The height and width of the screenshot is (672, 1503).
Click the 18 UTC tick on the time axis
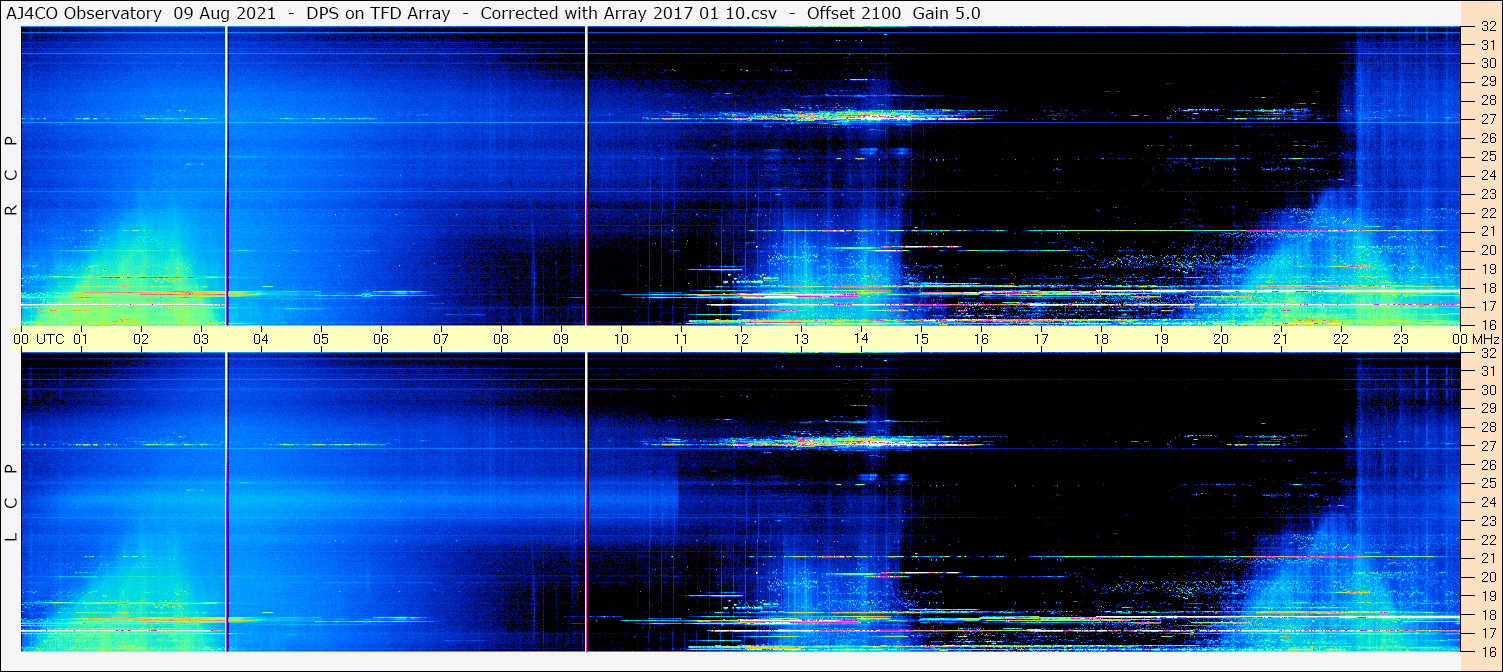1101,339
